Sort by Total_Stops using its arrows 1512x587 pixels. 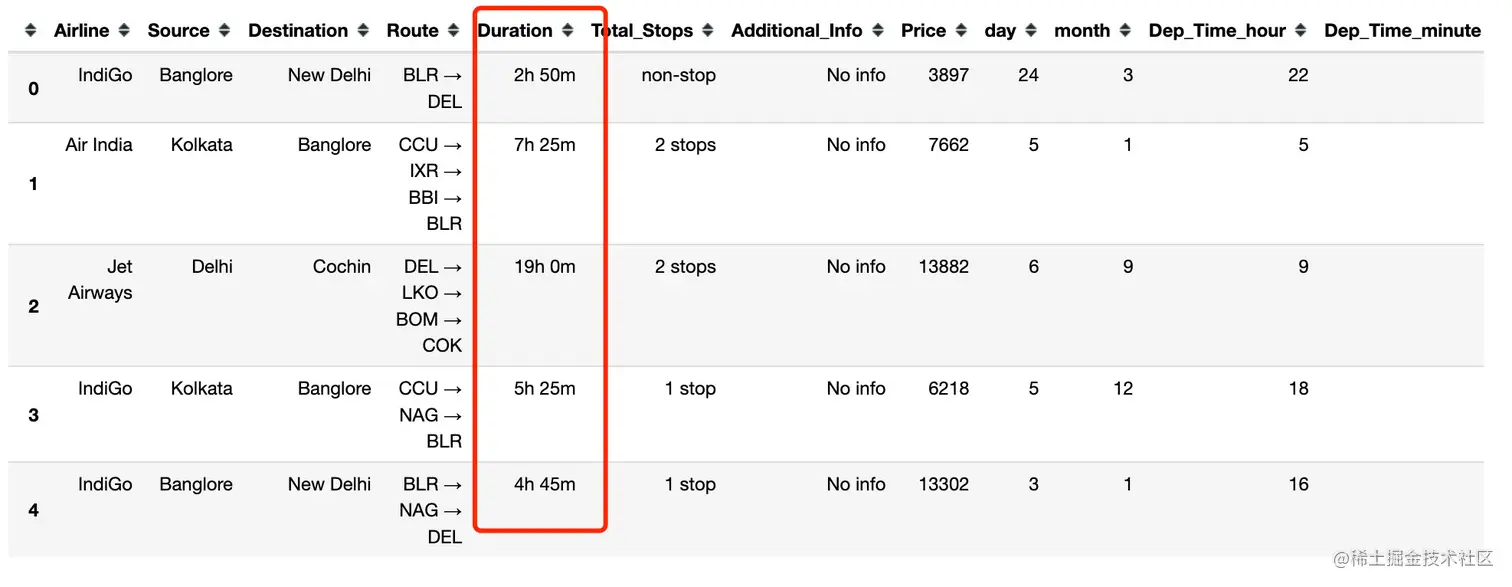click(x=708, y=31)
